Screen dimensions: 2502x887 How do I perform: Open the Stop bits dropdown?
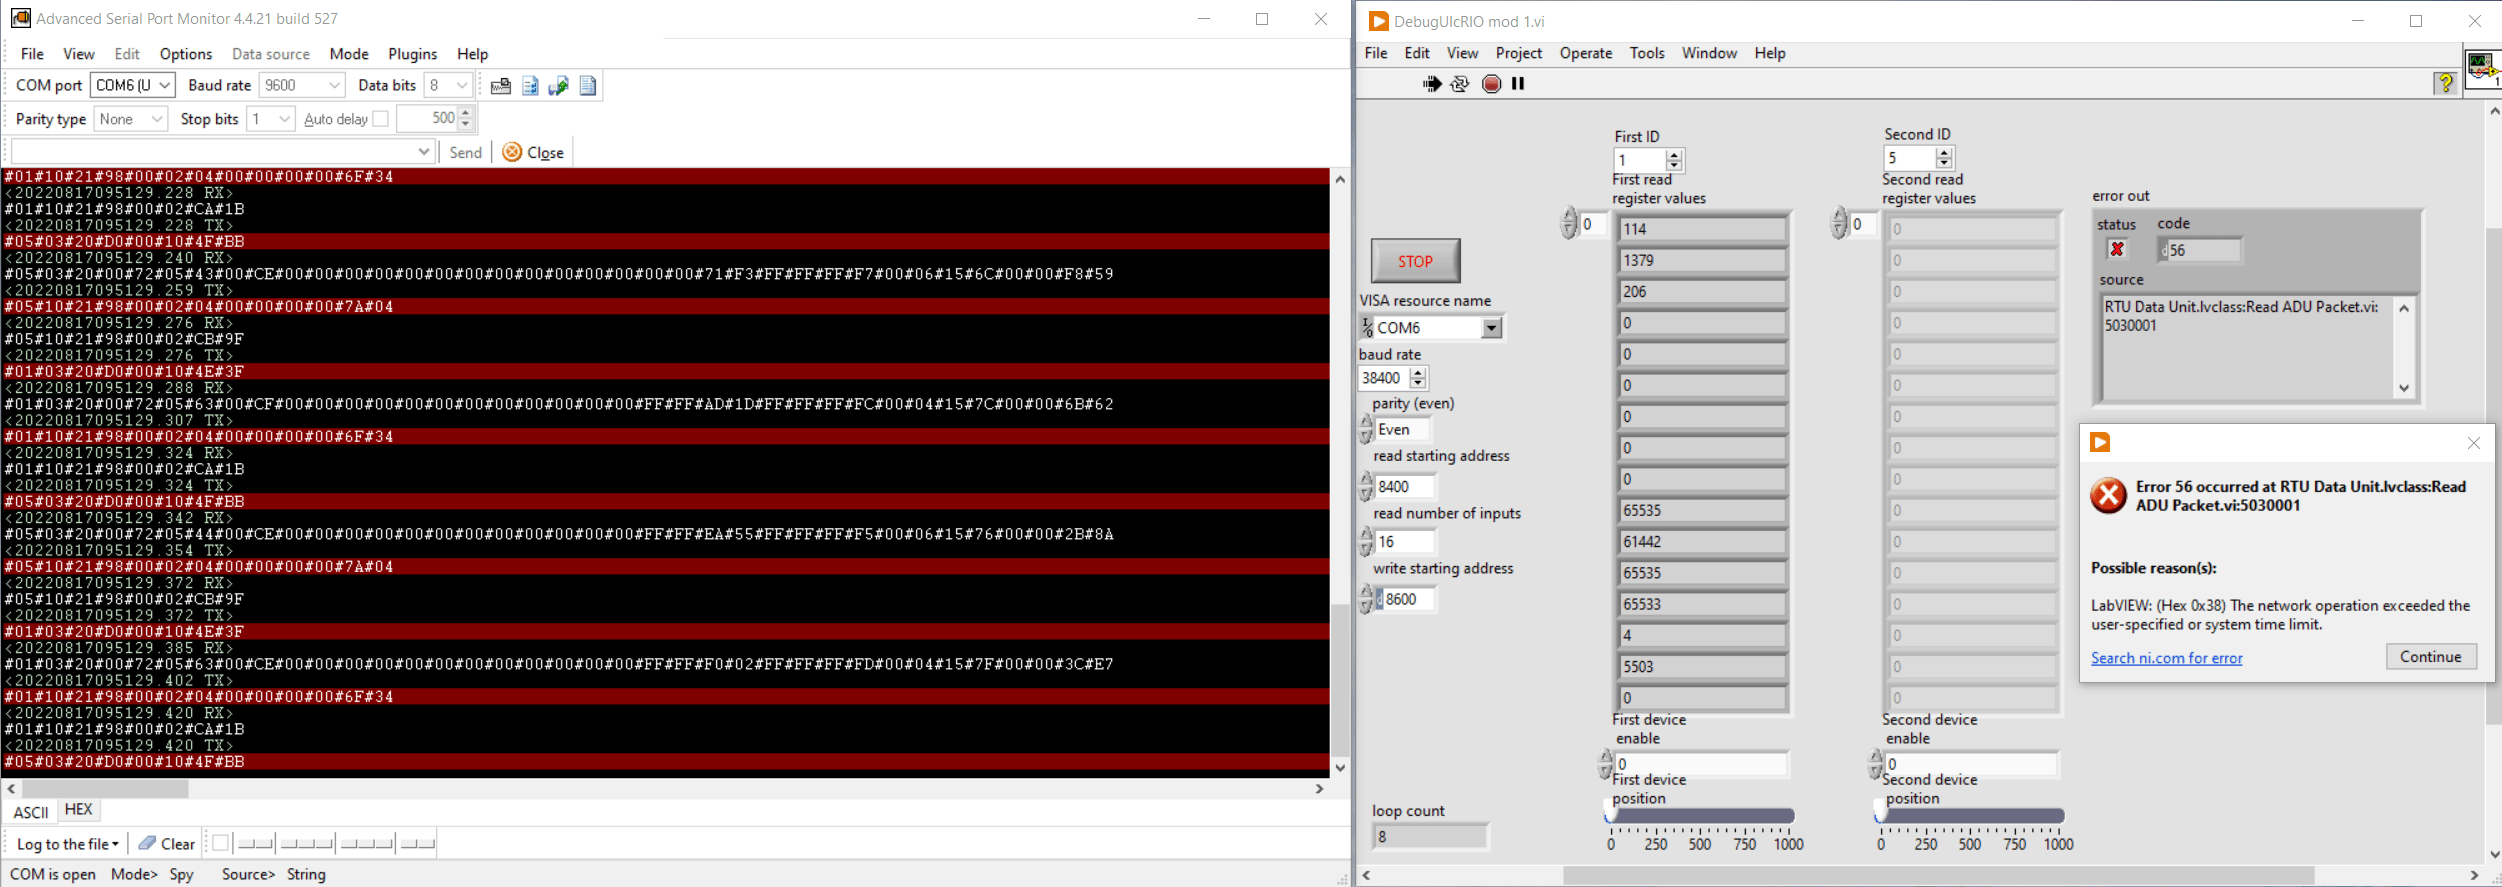tap(285, 119)
